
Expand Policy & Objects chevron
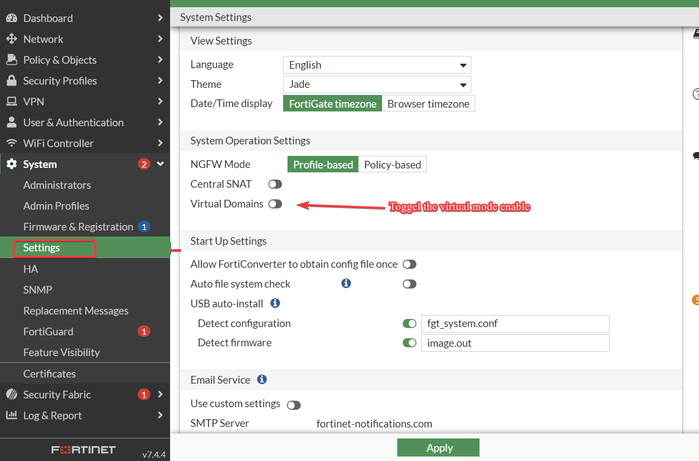tap(160, 59)
